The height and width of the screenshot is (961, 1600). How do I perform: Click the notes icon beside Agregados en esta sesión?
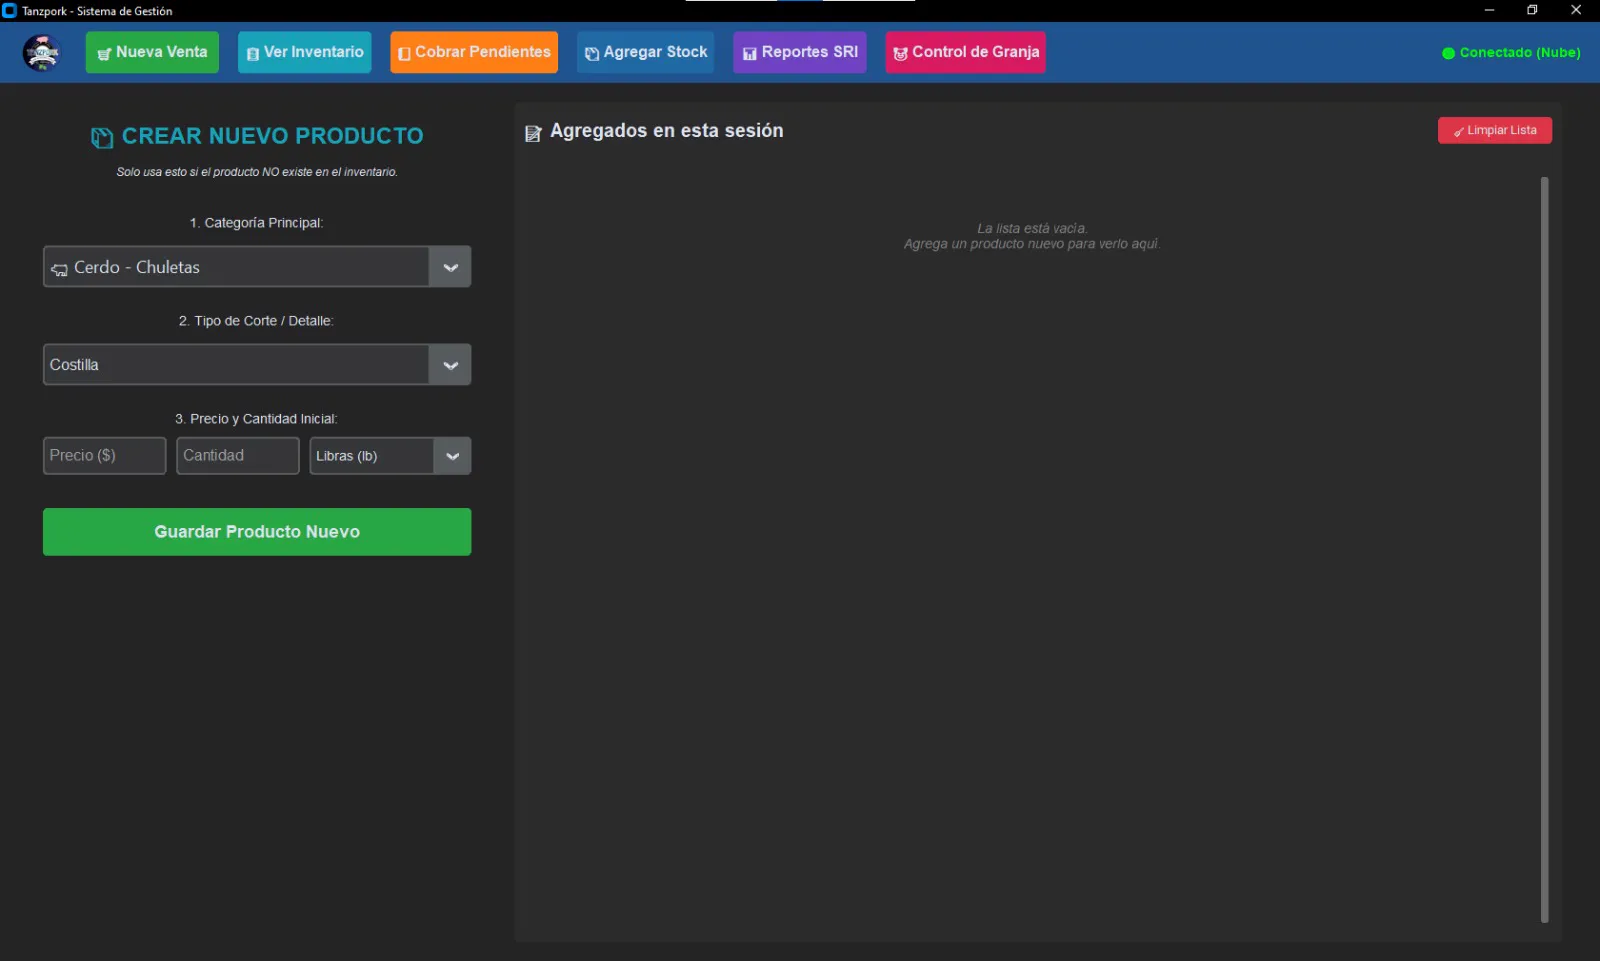[533, 132]
